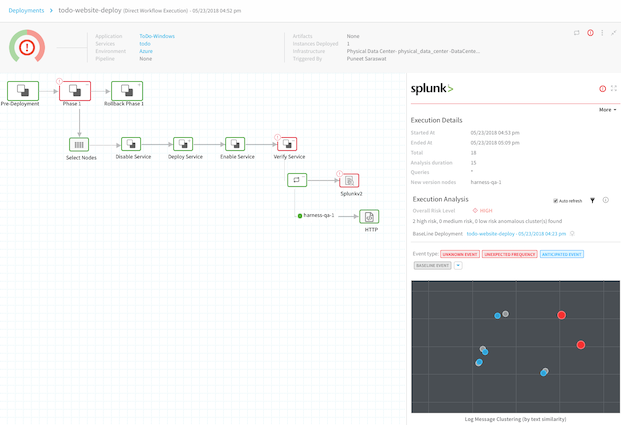This screenshot has height=425, width=621.
Task: Click the Select Nodes label
Action: click(81, 158)
